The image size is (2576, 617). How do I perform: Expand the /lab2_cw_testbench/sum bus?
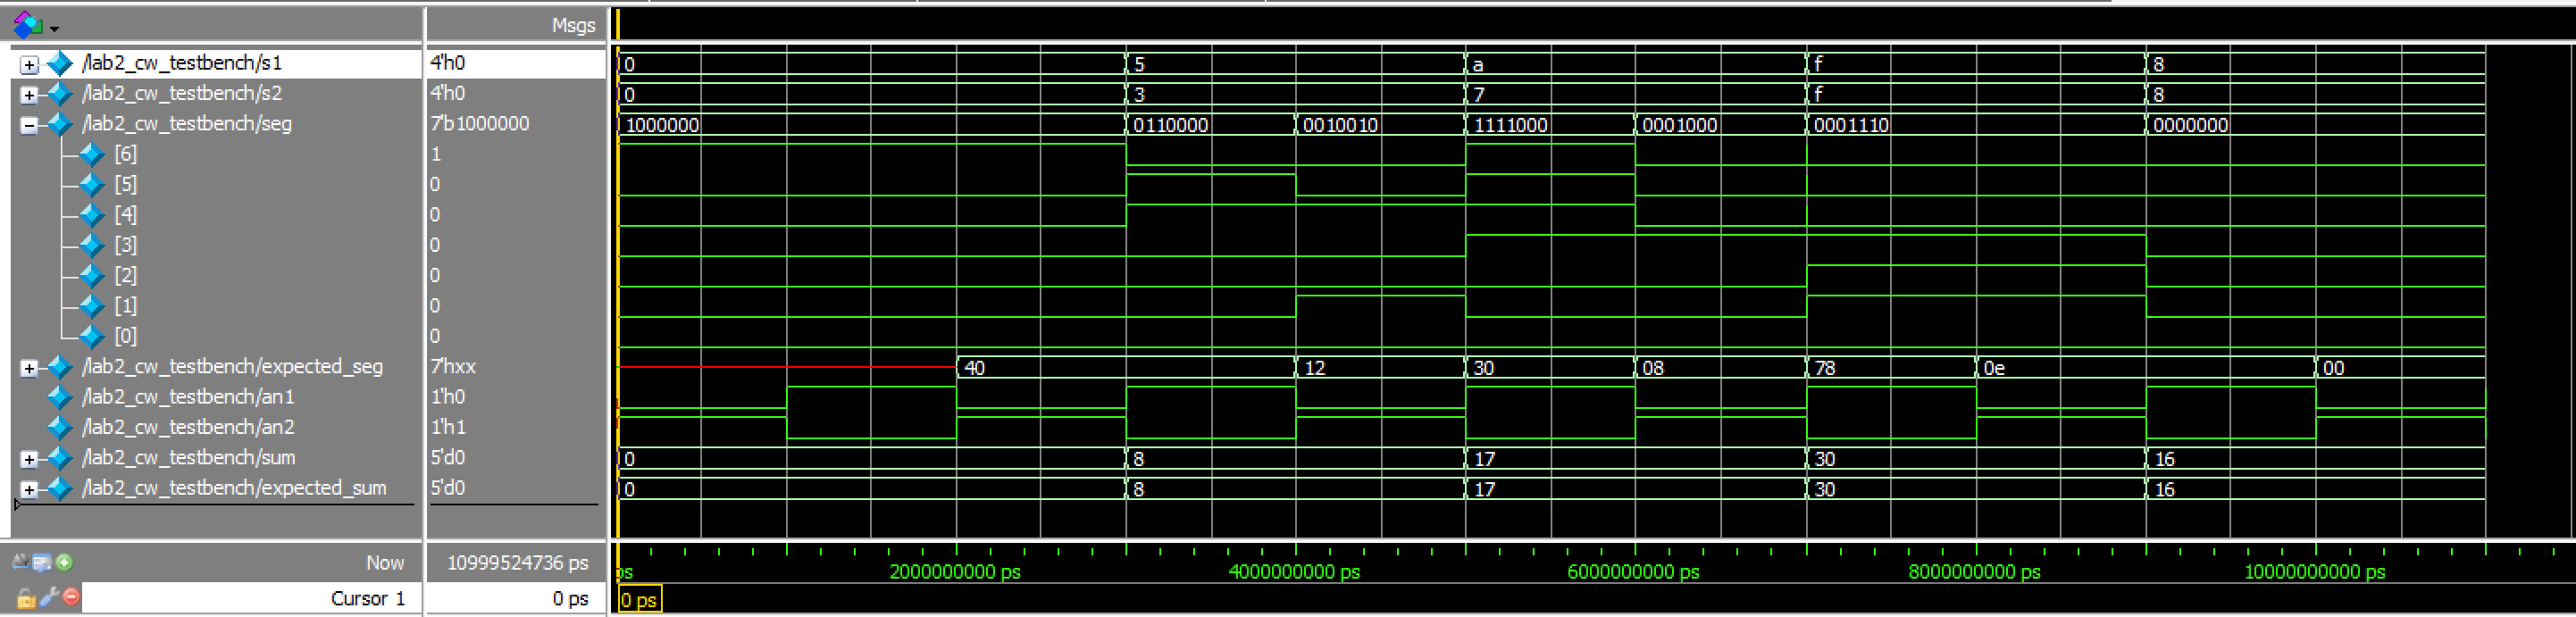[29, 459]
